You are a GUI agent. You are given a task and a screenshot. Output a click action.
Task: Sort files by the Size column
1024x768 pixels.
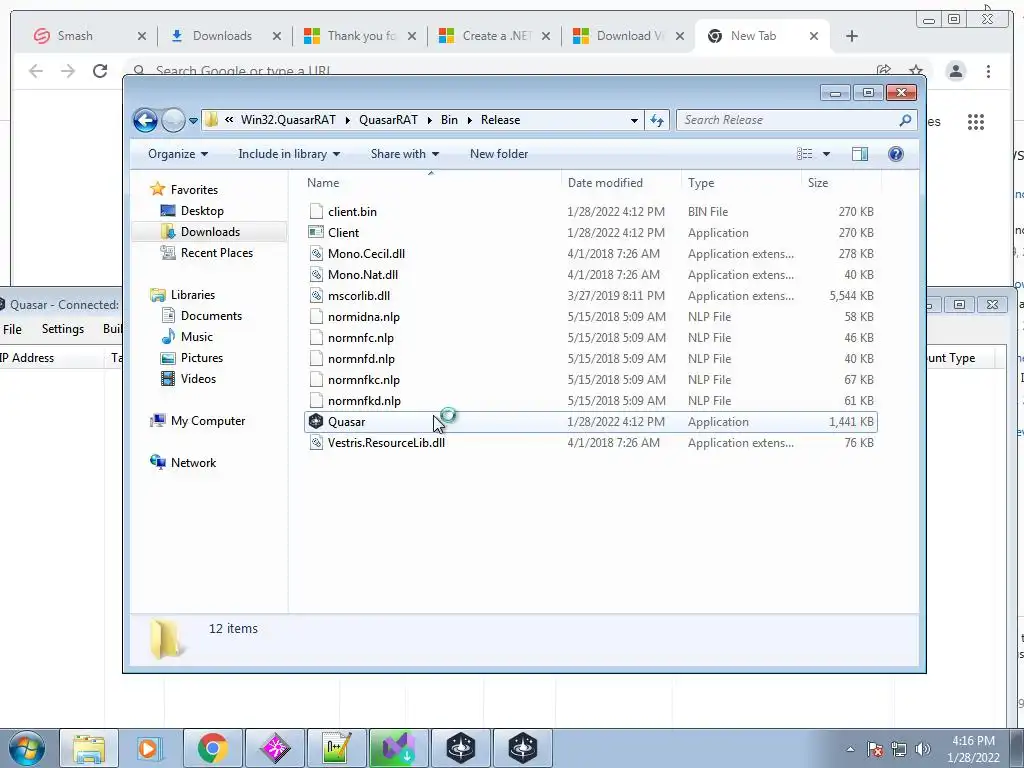pyautogui.click(x=818, y=183)
